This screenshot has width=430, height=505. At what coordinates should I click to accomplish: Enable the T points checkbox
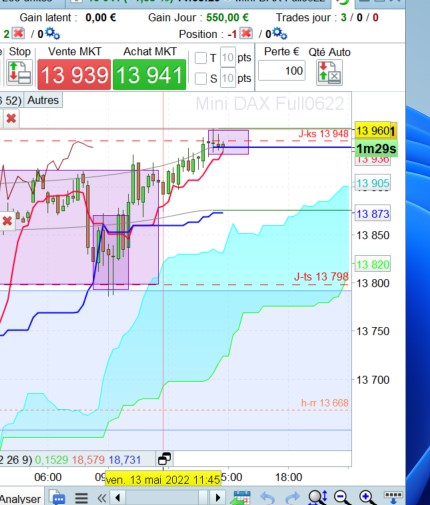click(x=200, y=58)
